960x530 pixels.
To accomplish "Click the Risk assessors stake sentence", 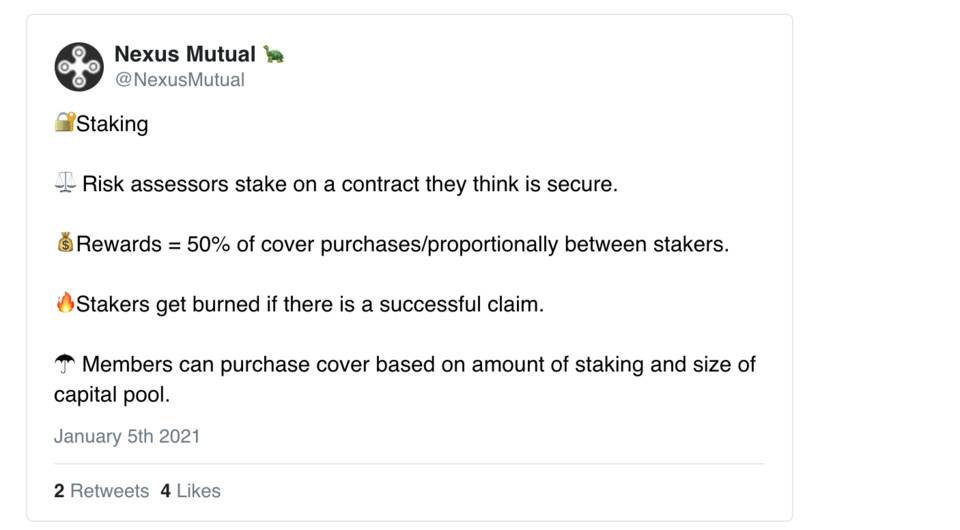I will click(350, 184).
